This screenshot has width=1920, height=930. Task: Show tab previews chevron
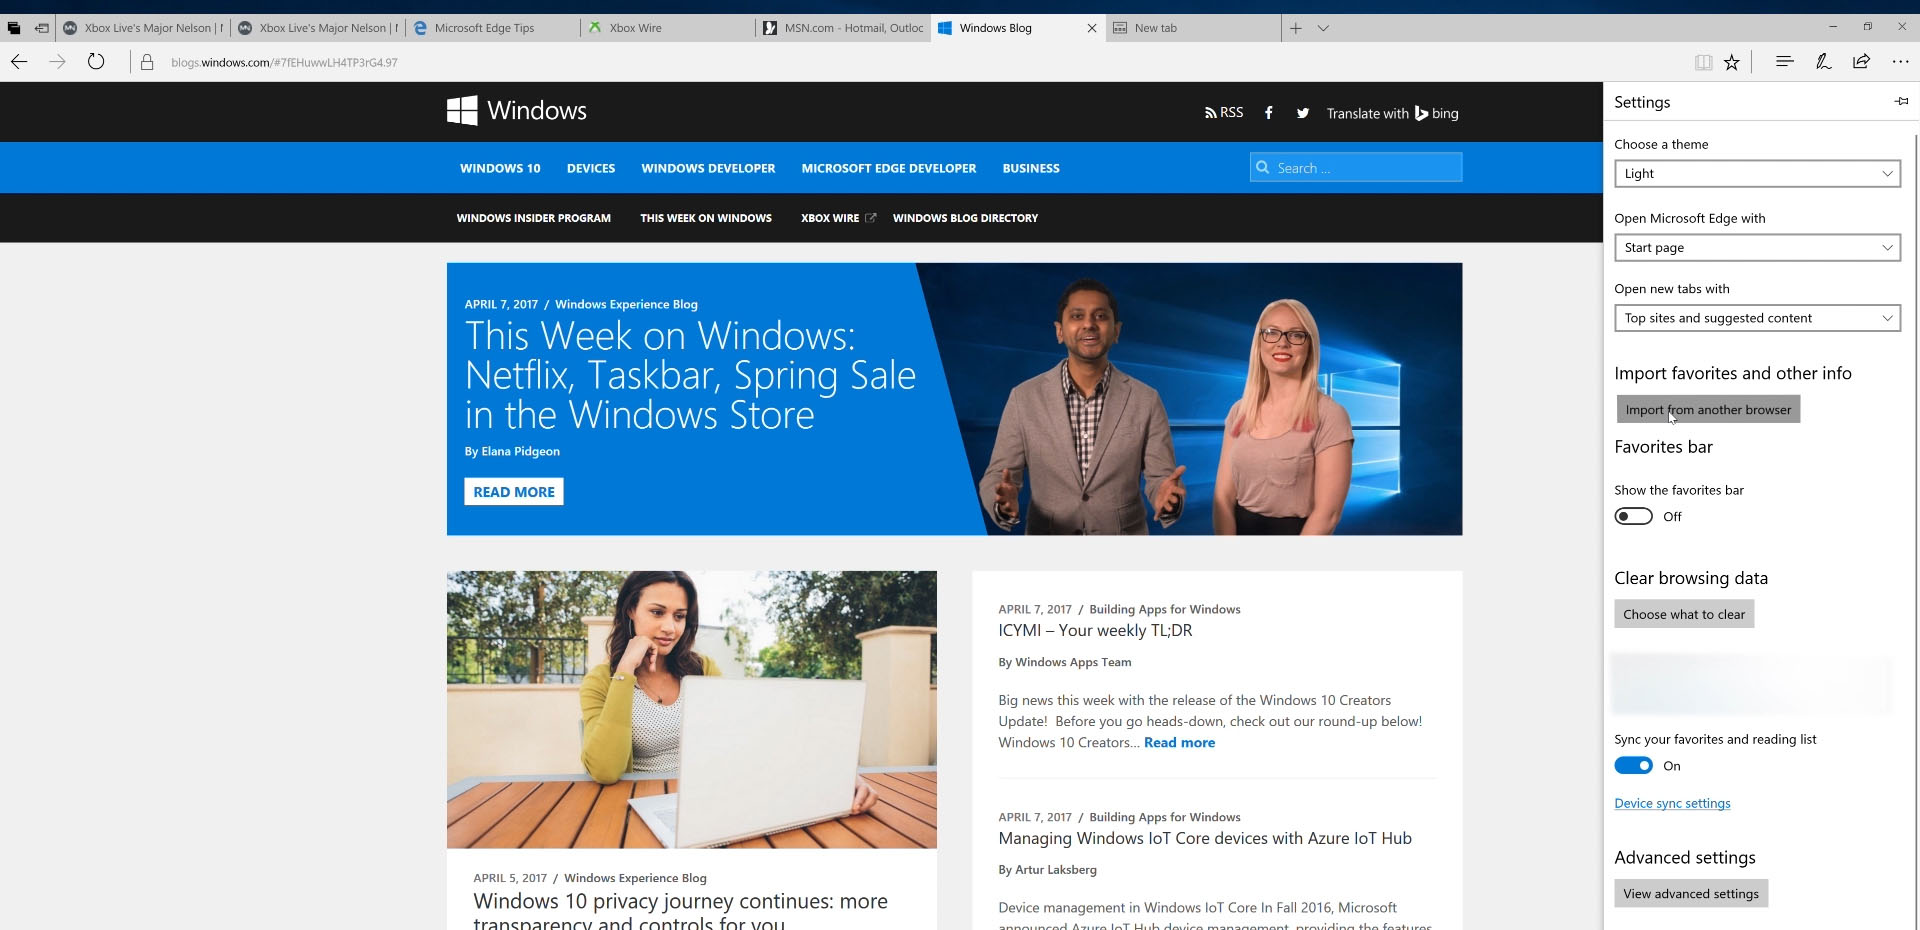pos(1323,28)
